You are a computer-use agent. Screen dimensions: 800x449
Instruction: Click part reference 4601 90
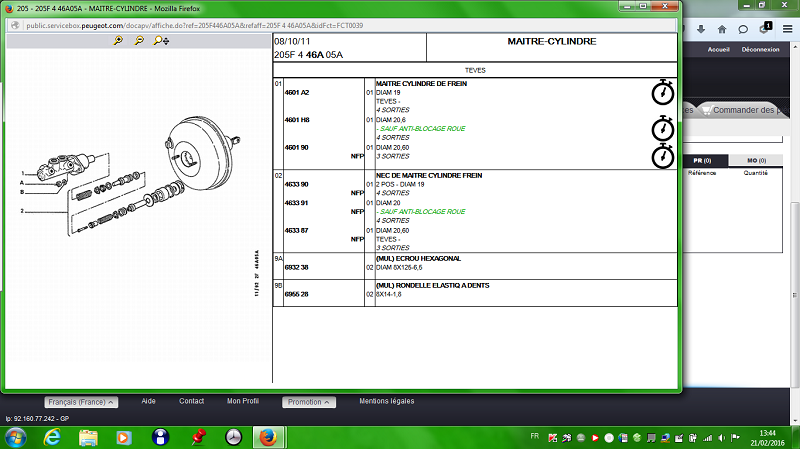click(296, 147)
